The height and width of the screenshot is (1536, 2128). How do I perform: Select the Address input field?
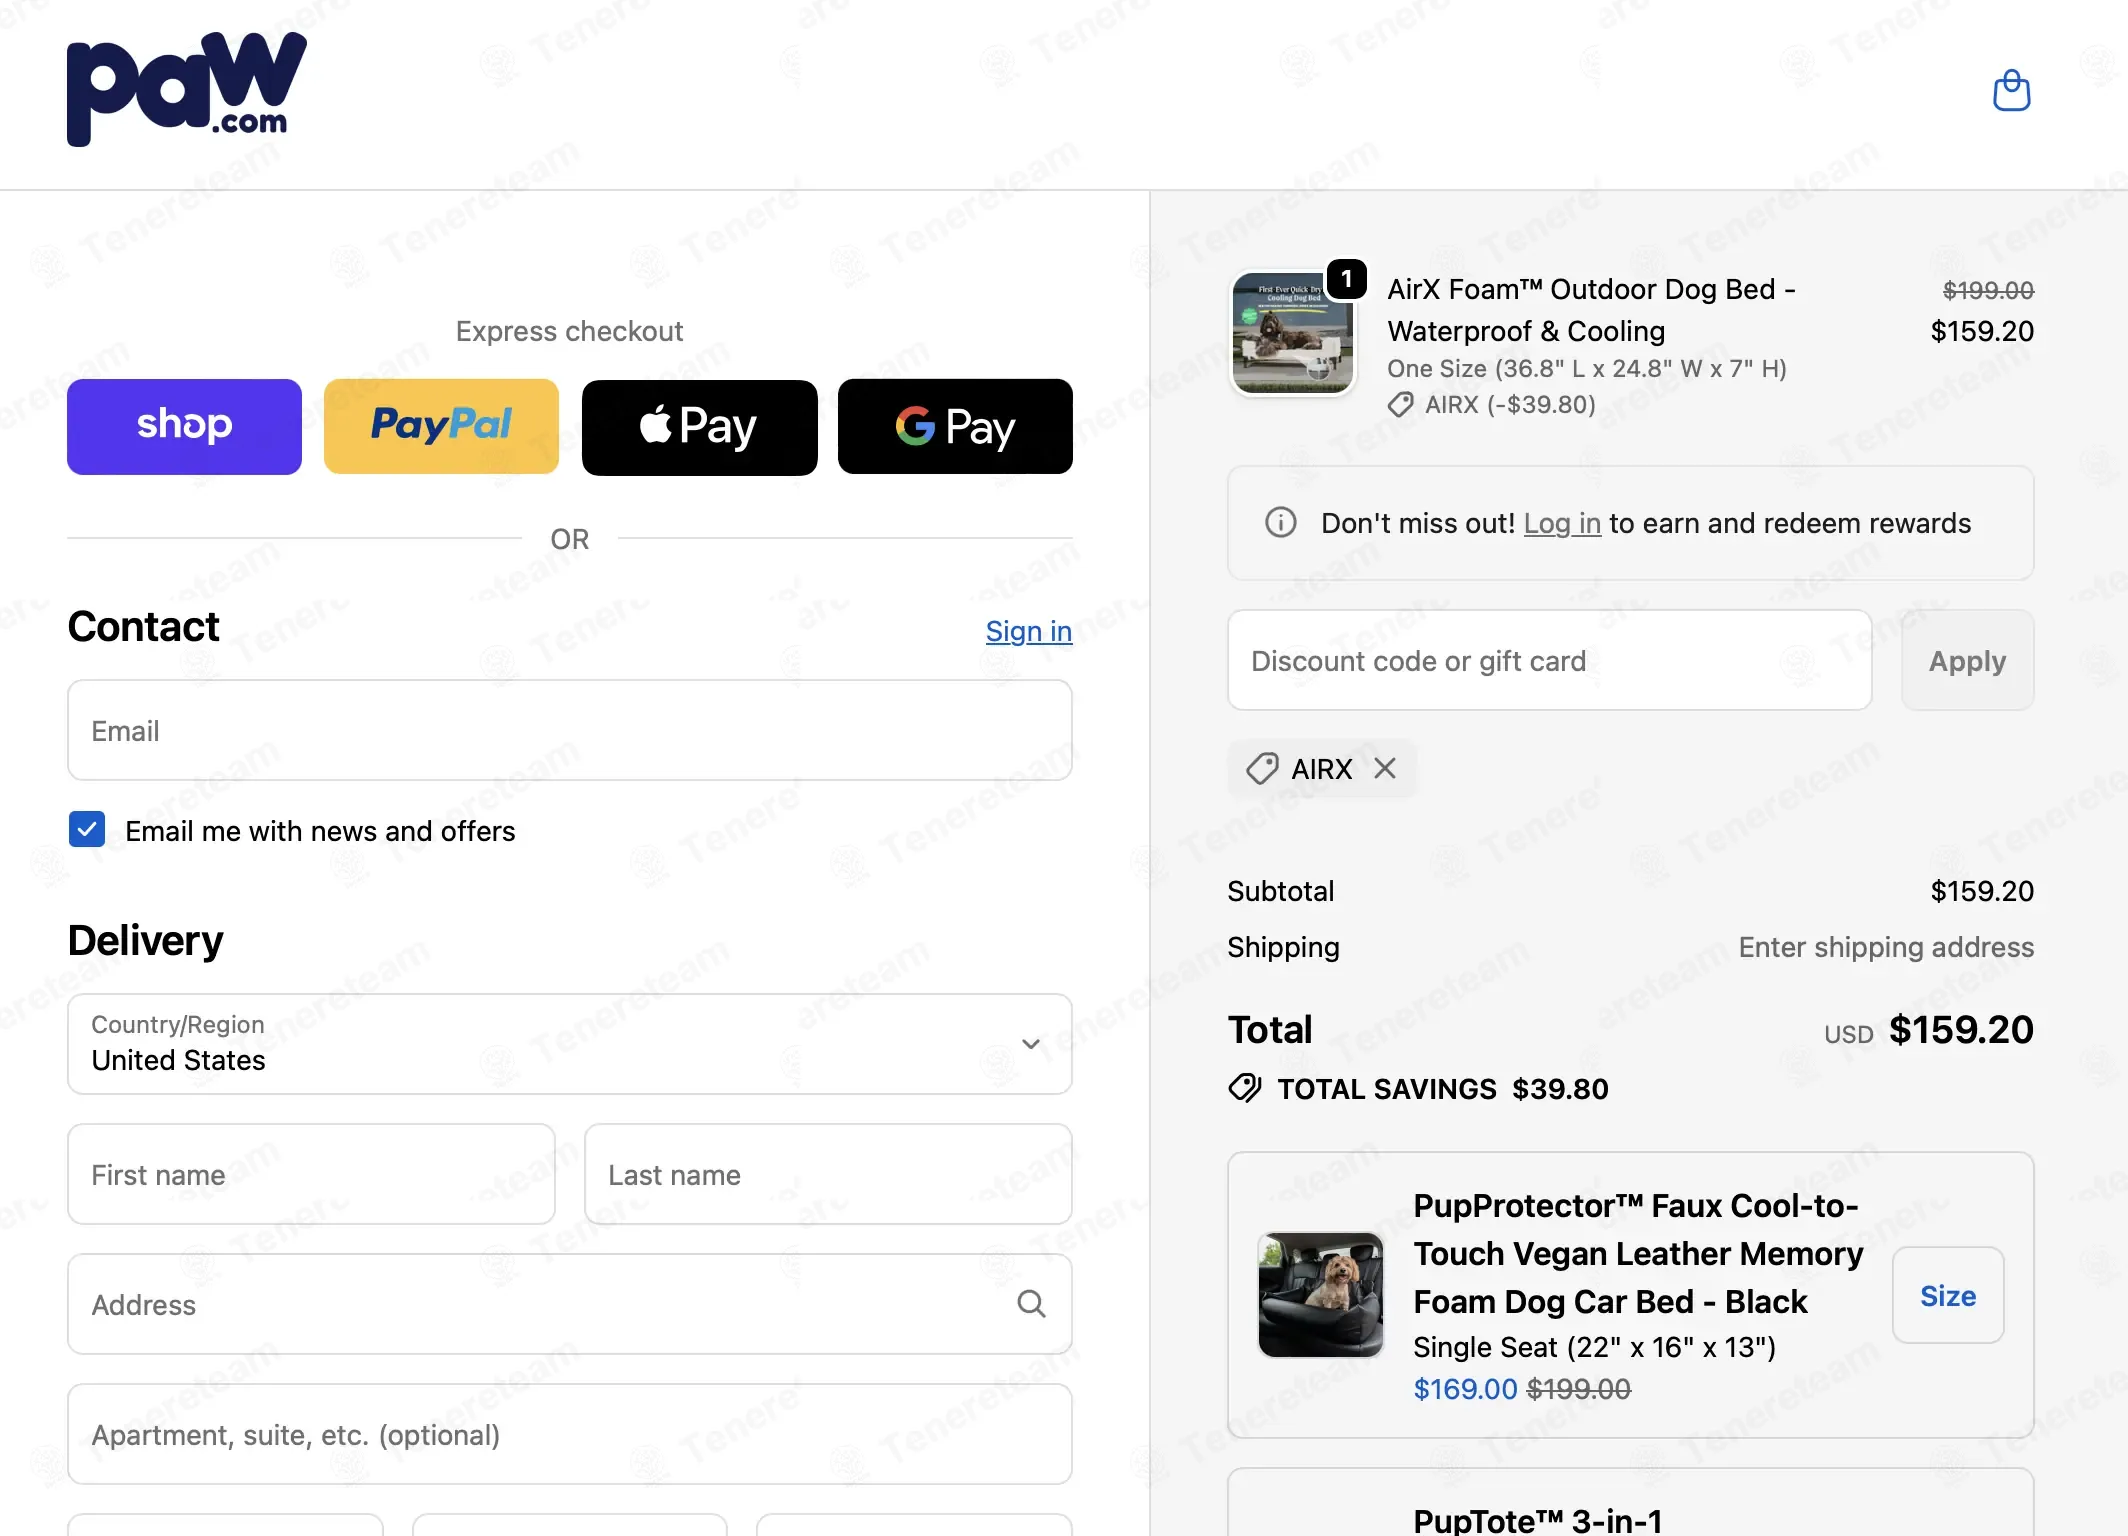click(570, 1305)
